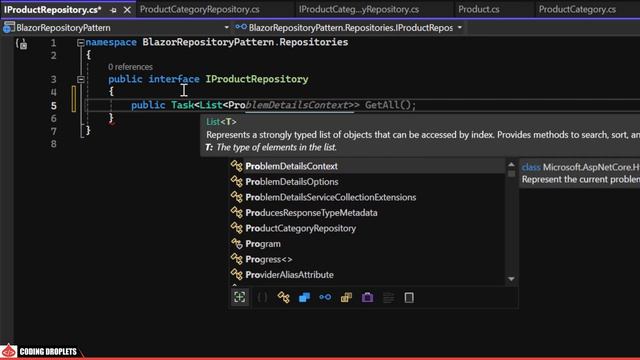Image resolution: width=640 pixels, height=360 pixels.
Task: Toggle the namespaces filter in completion toolbar
Action: click(x=262, y=297)
